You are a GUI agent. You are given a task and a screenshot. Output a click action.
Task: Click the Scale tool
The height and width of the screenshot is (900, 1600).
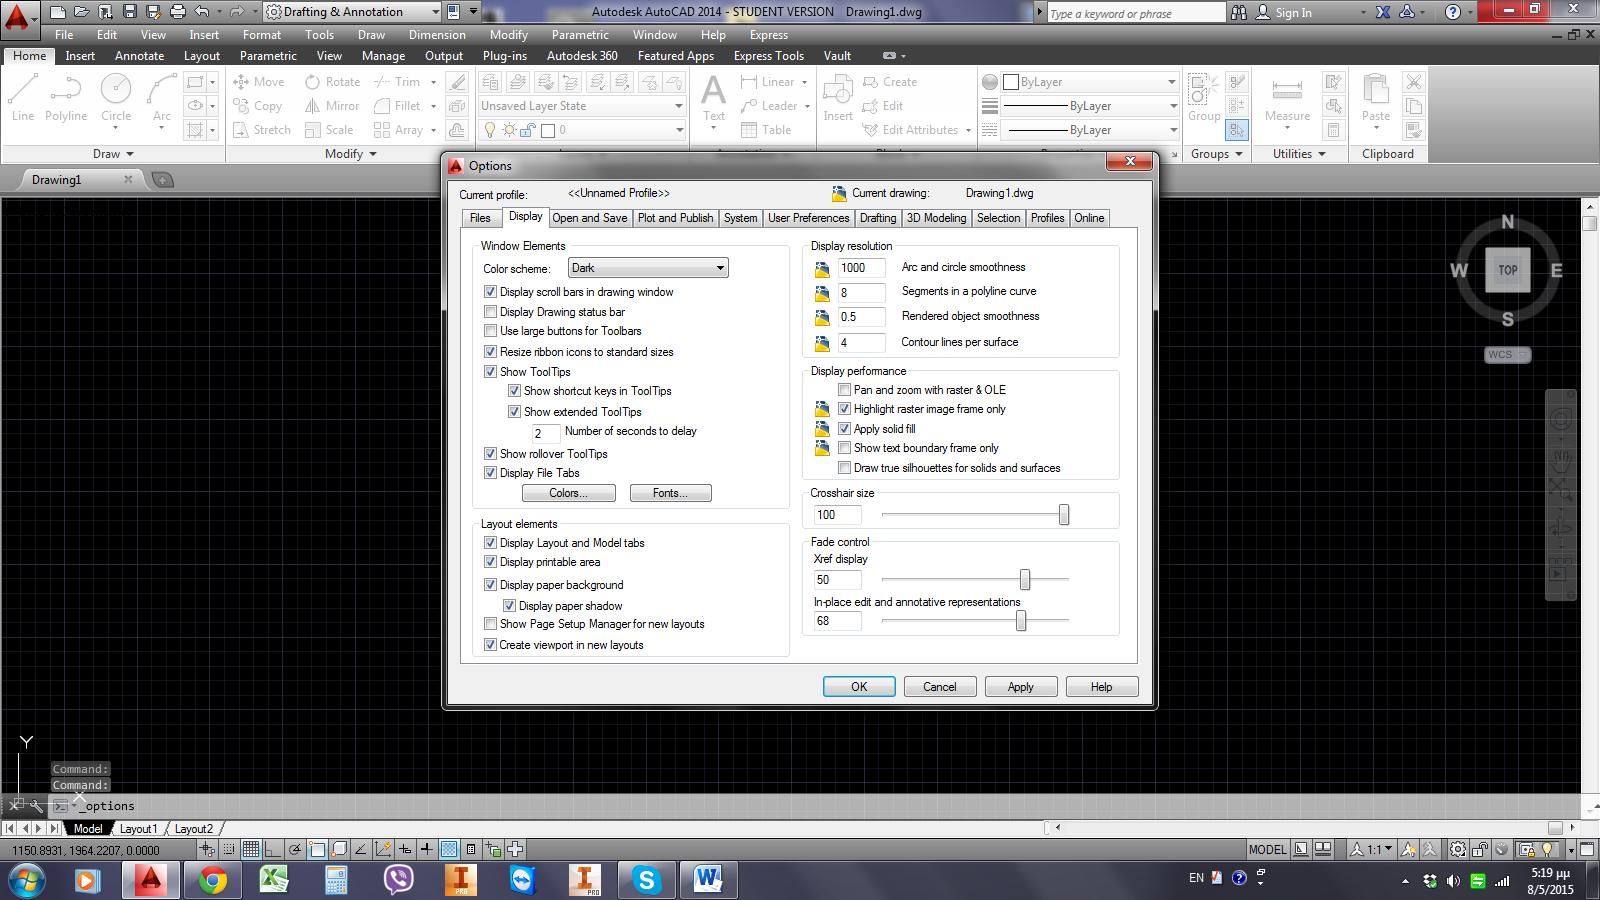[x=329, y=130]
